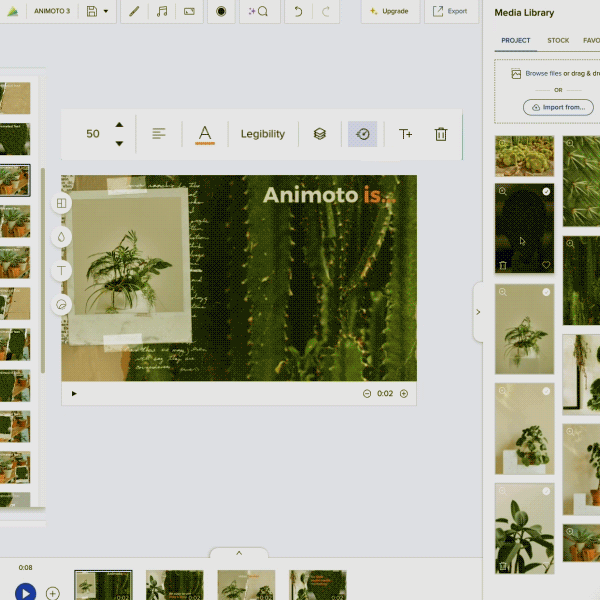
Task: Toggle checkmark on rubber plant leaves image
Action: [546, 491]
